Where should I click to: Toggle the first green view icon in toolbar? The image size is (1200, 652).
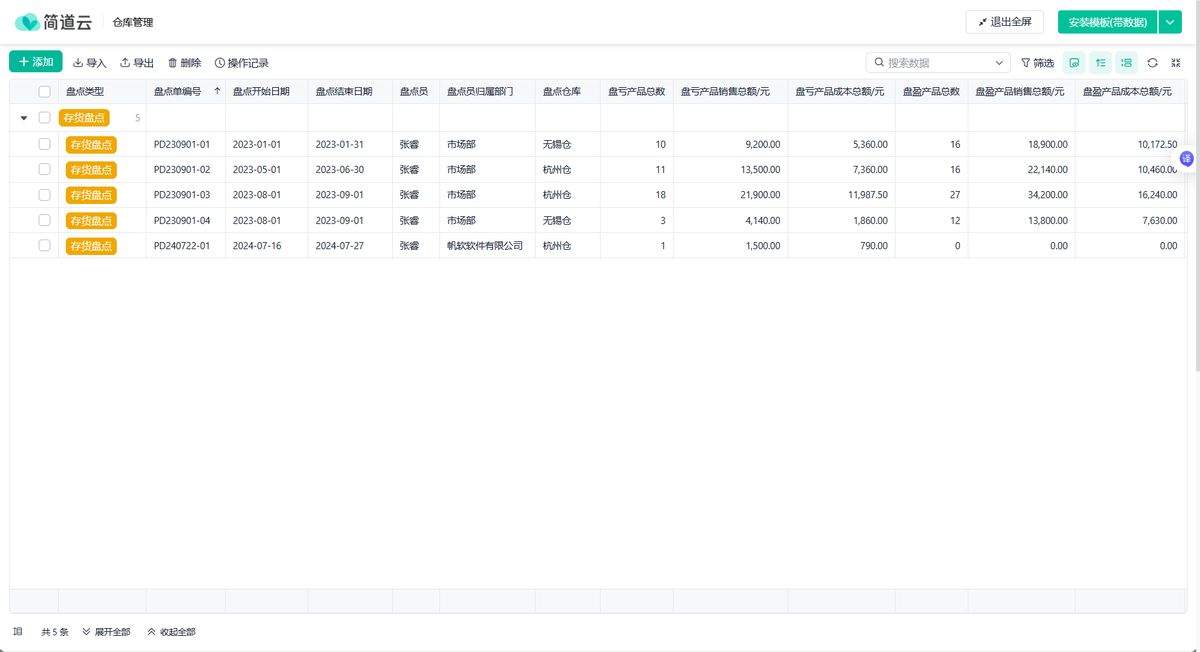click(x=1074, y=63)
